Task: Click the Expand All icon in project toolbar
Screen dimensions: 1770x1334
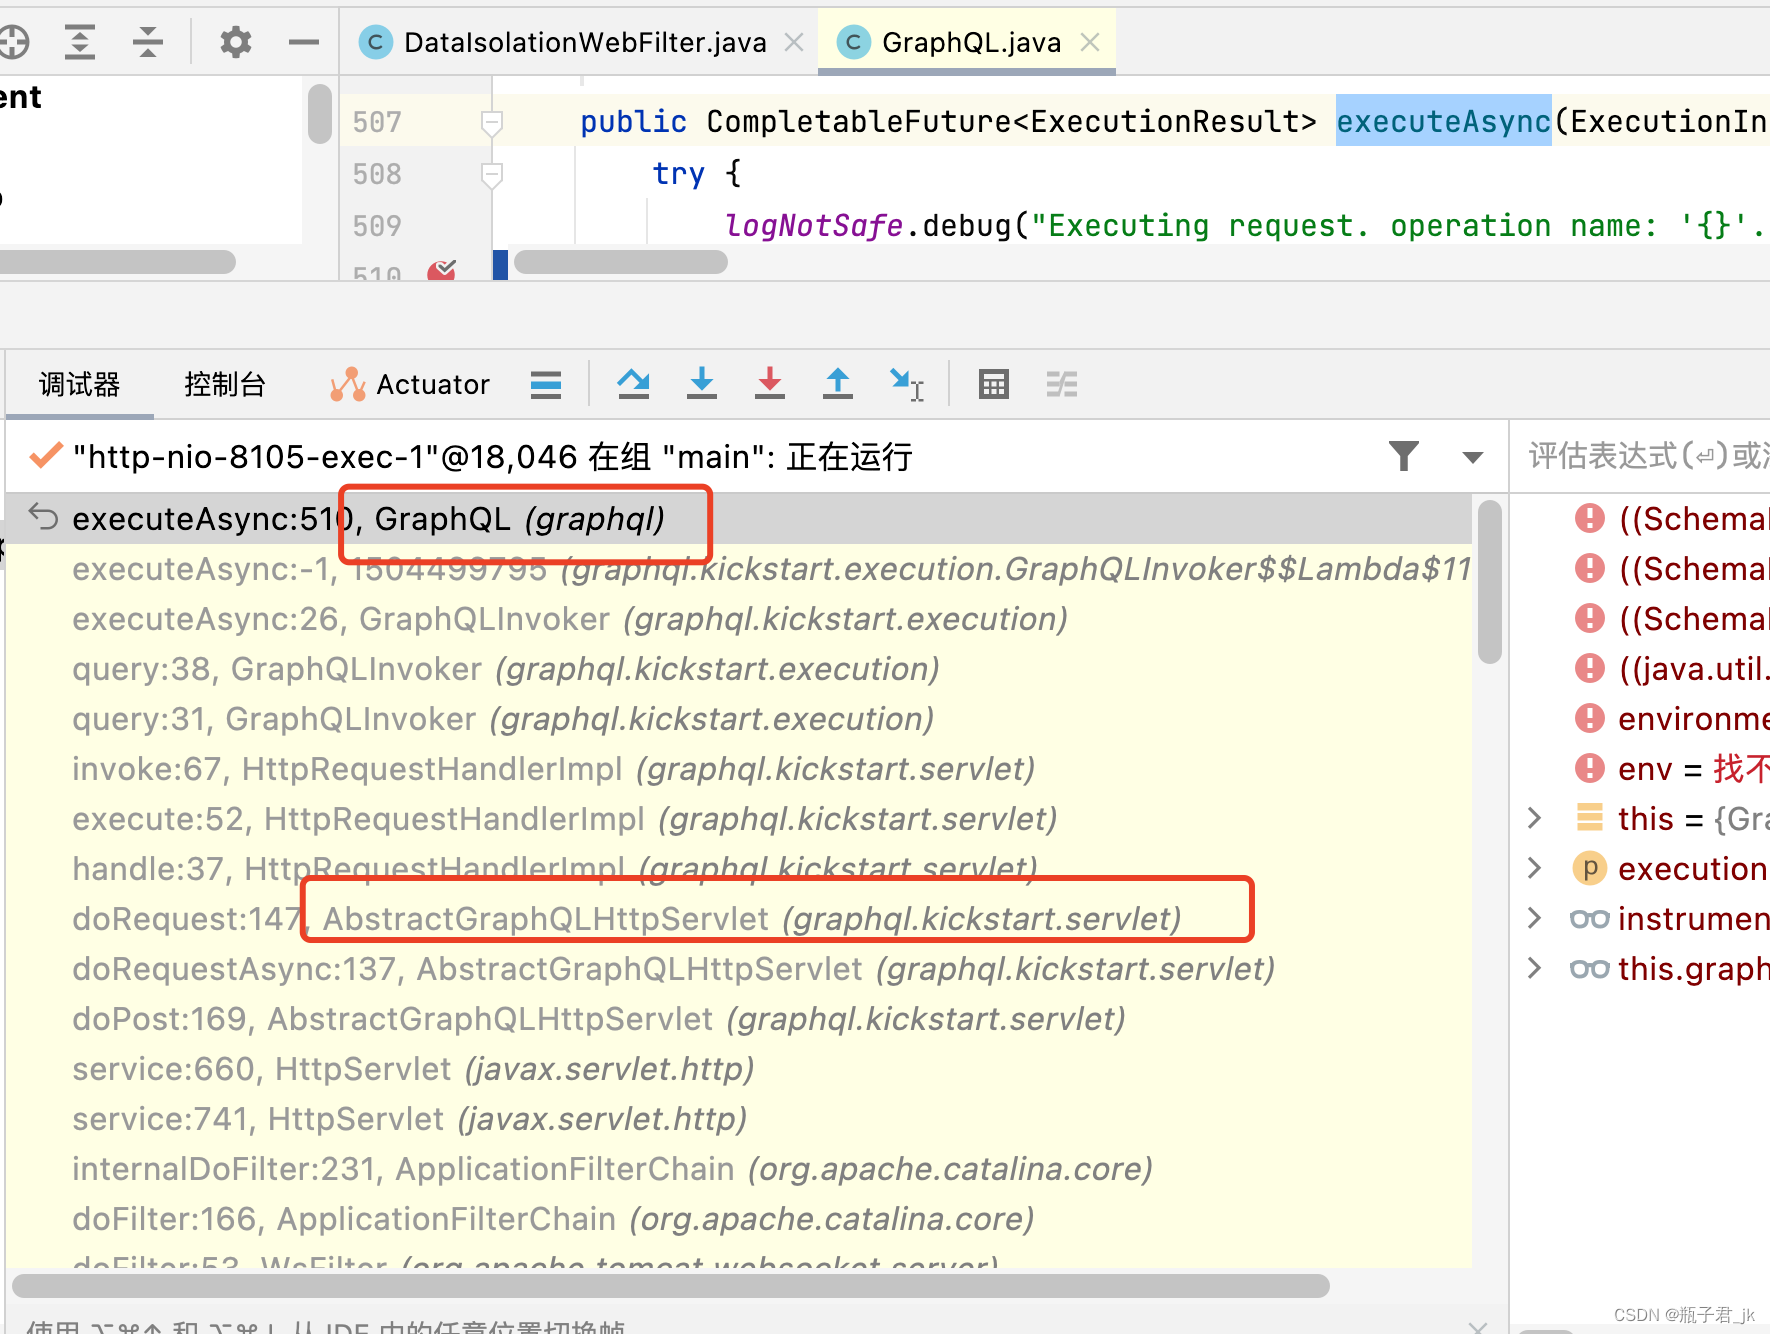Action: coord(80,42)
